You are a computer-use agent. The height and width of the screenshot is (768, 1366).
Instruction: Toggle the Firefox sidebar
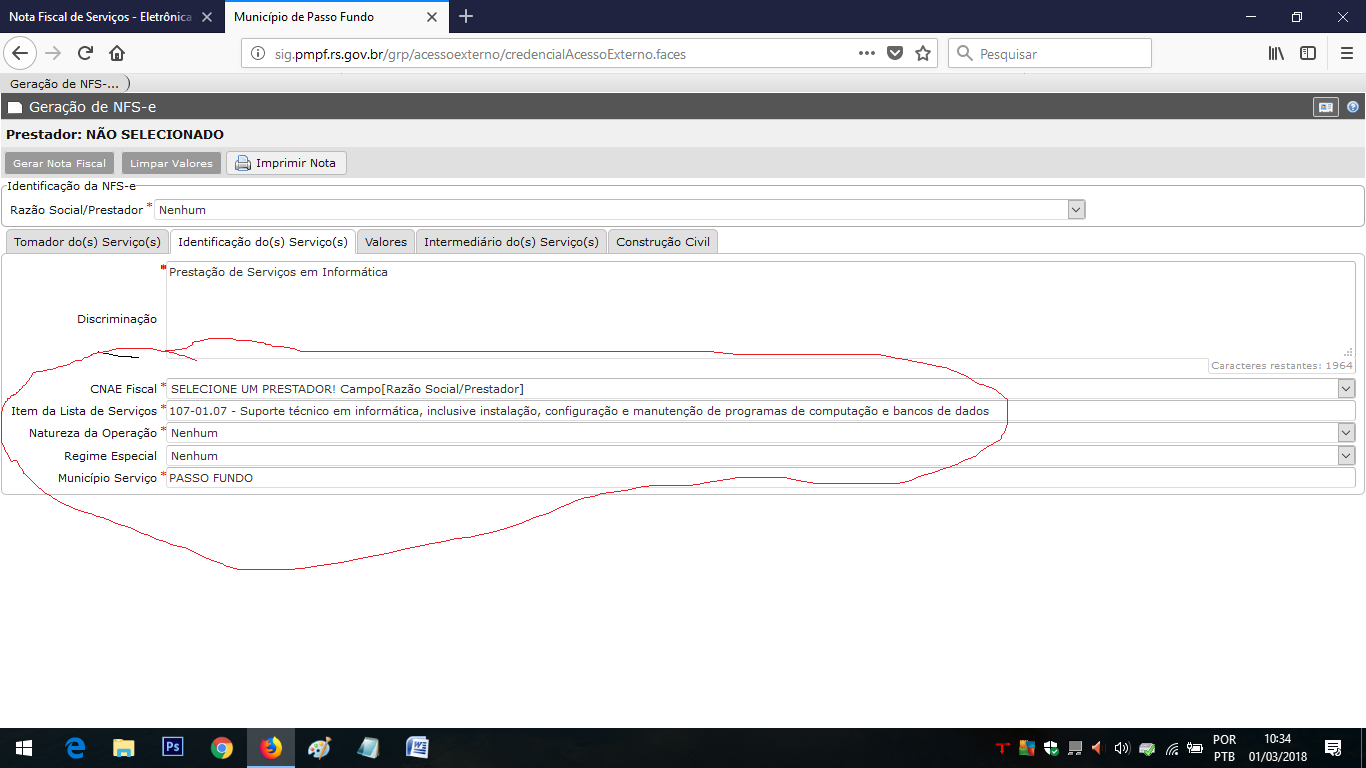pyautogui.click(x=1308, y=53)
